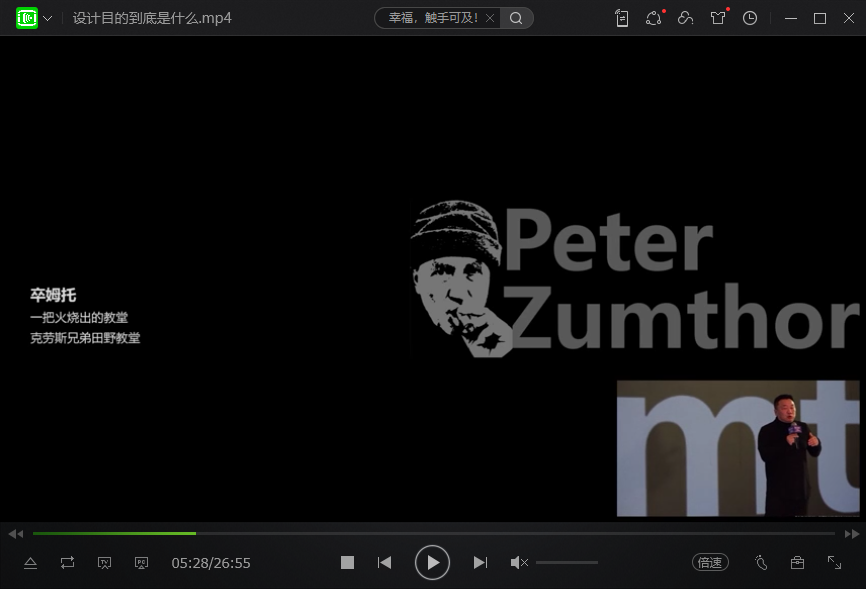Viewport: 866px width, 589px height.
Task: Skip to the previous video
Action: point(384,563)
